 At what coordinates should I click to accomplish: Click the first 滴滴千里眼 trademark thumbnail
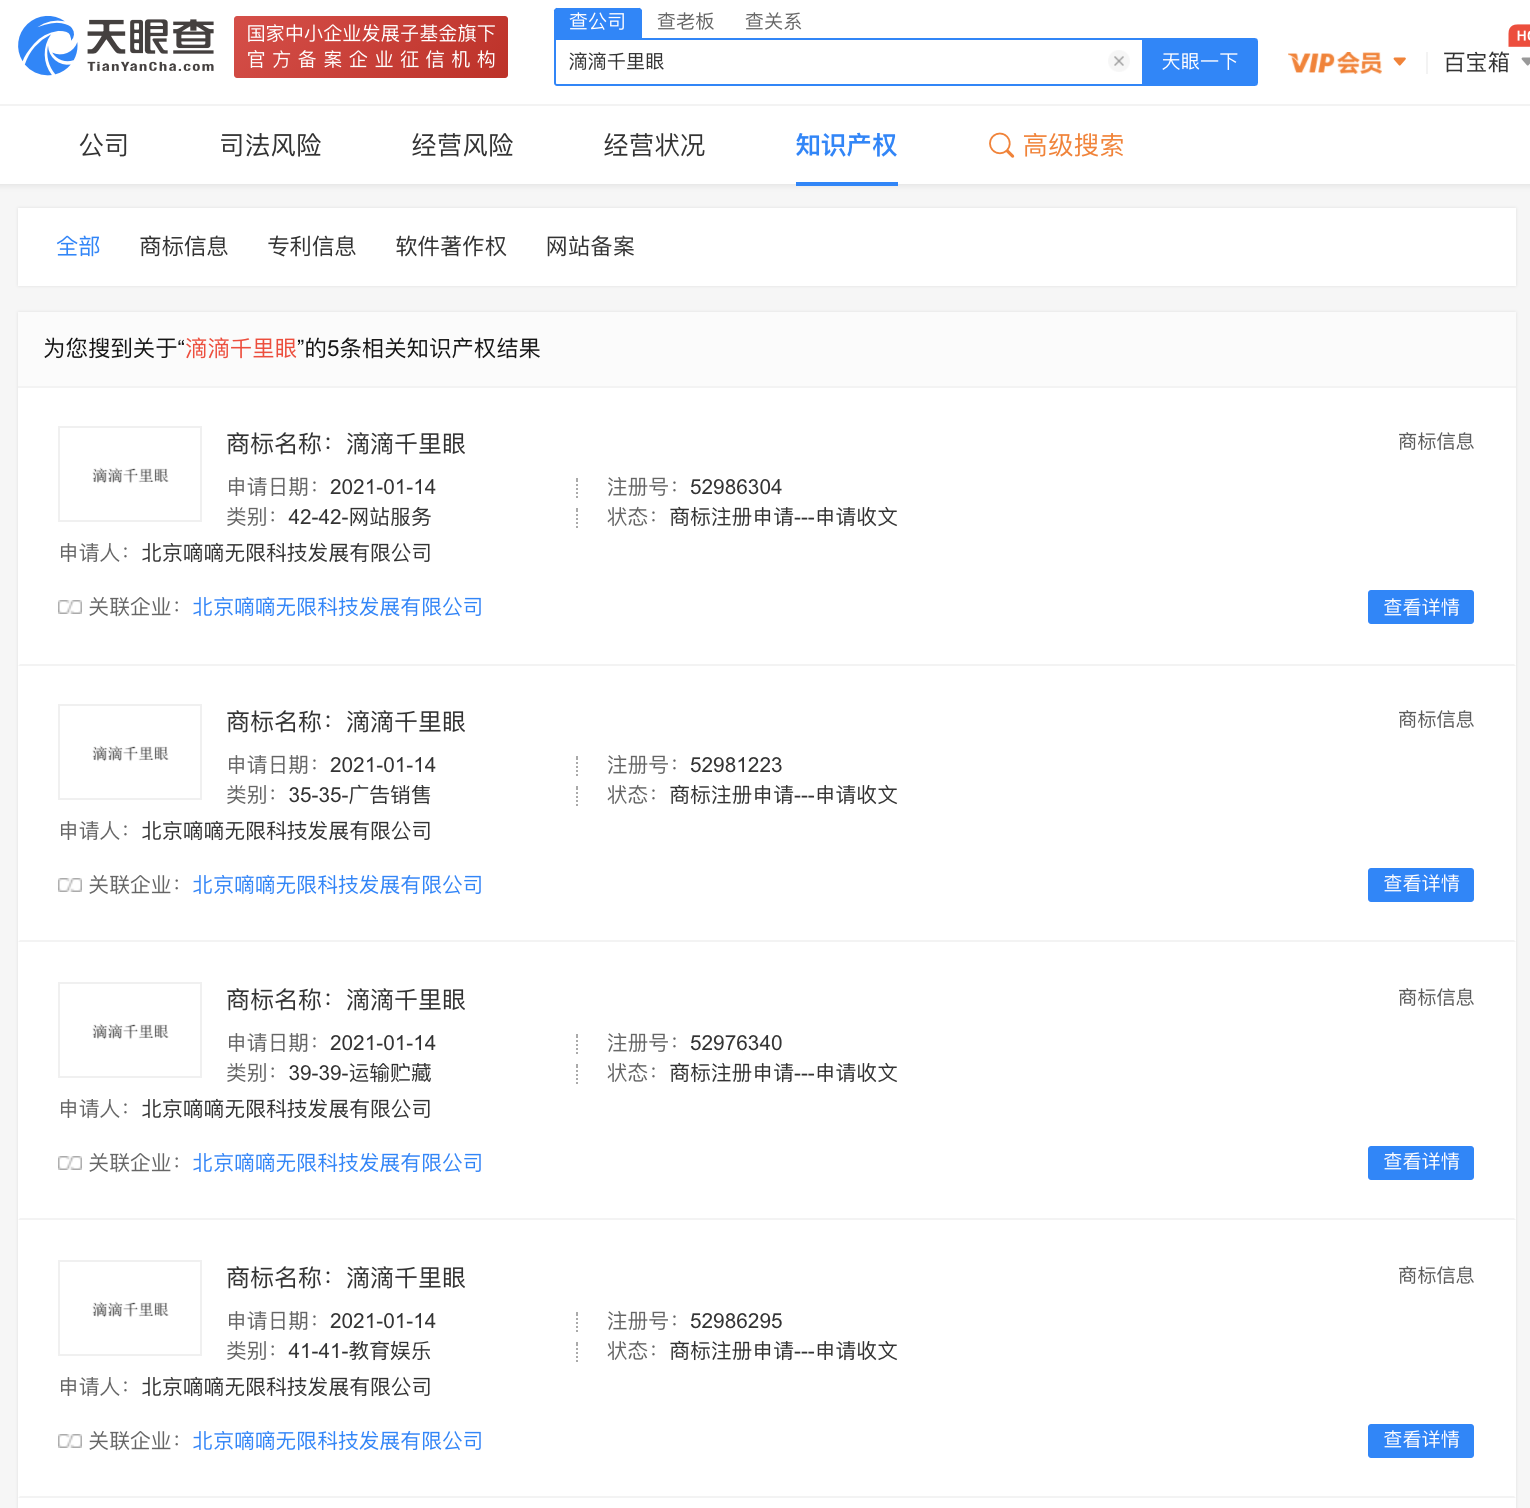129,473
